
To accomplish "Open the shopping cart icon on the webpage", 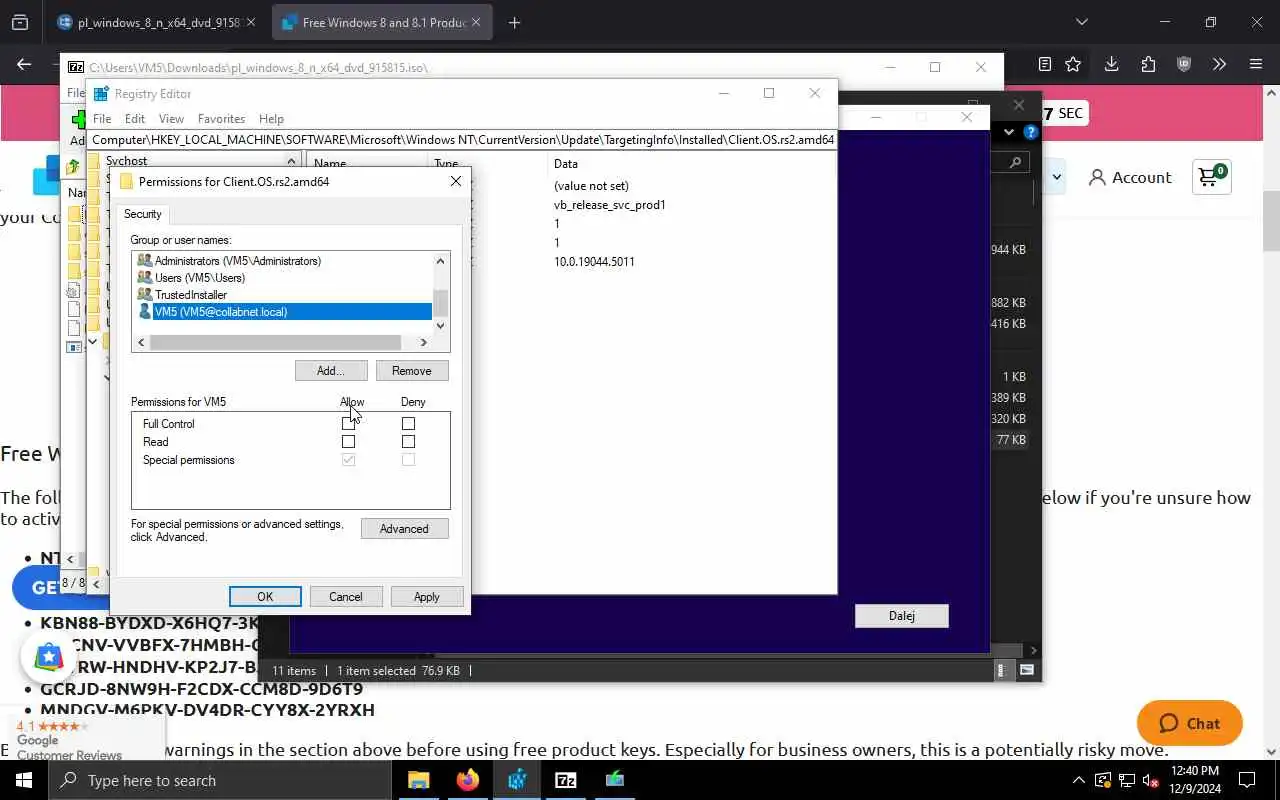I will pyautogui.click(x=1211, y=177).
